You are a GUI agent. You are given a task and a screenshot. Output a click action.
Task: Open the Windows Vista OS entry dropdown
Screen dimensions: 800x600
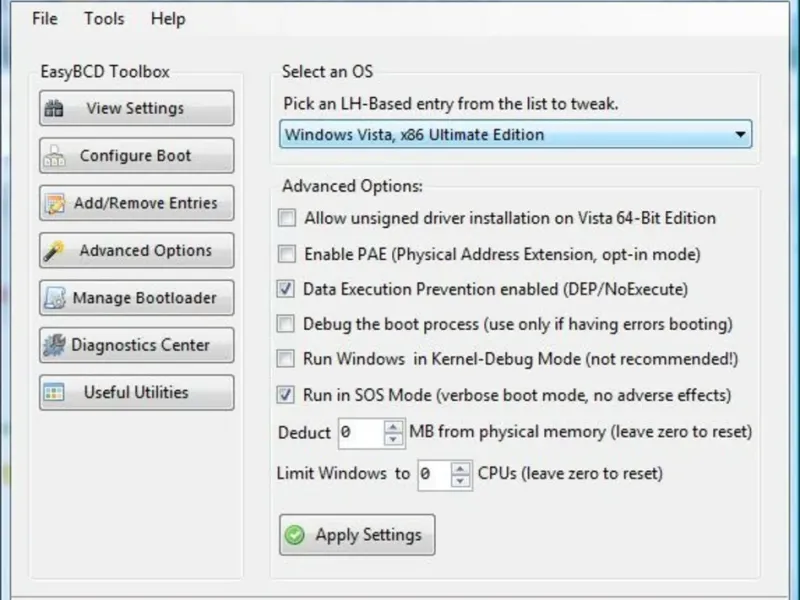coord(740,134)
